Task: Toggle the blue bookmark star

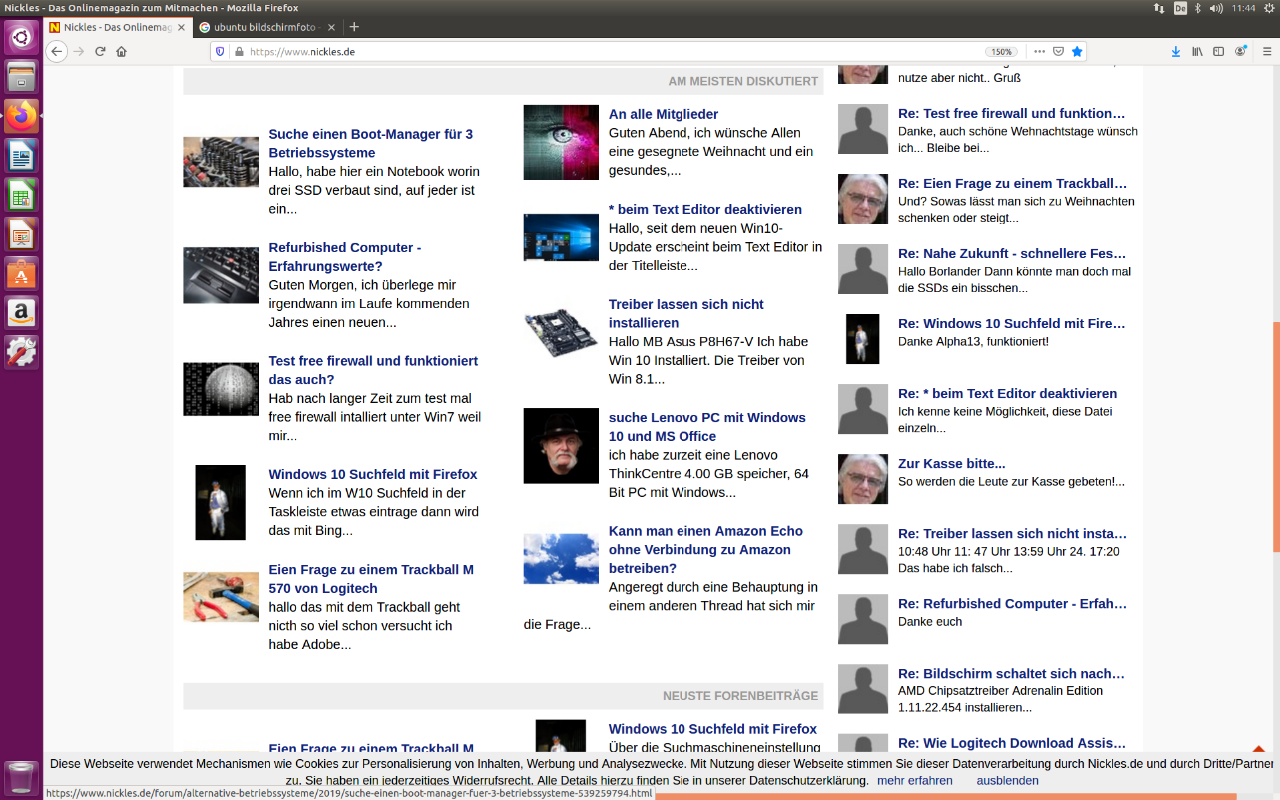Action: pos(1077,51)
